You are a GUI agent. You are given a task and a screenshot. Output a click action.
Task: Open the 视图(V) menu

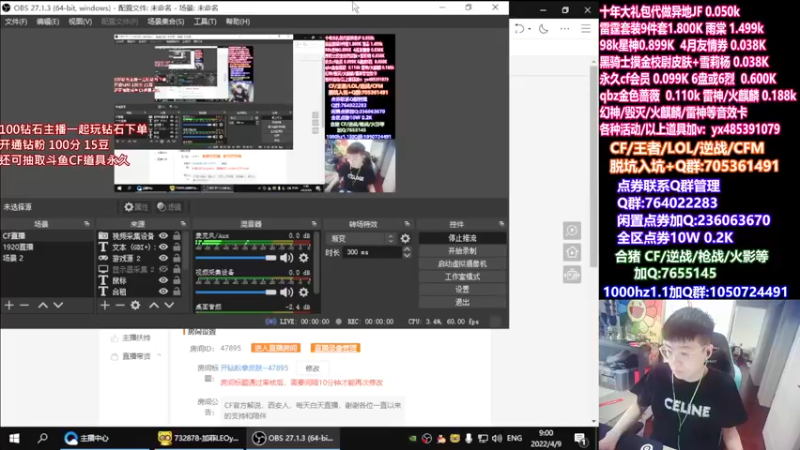80,22
